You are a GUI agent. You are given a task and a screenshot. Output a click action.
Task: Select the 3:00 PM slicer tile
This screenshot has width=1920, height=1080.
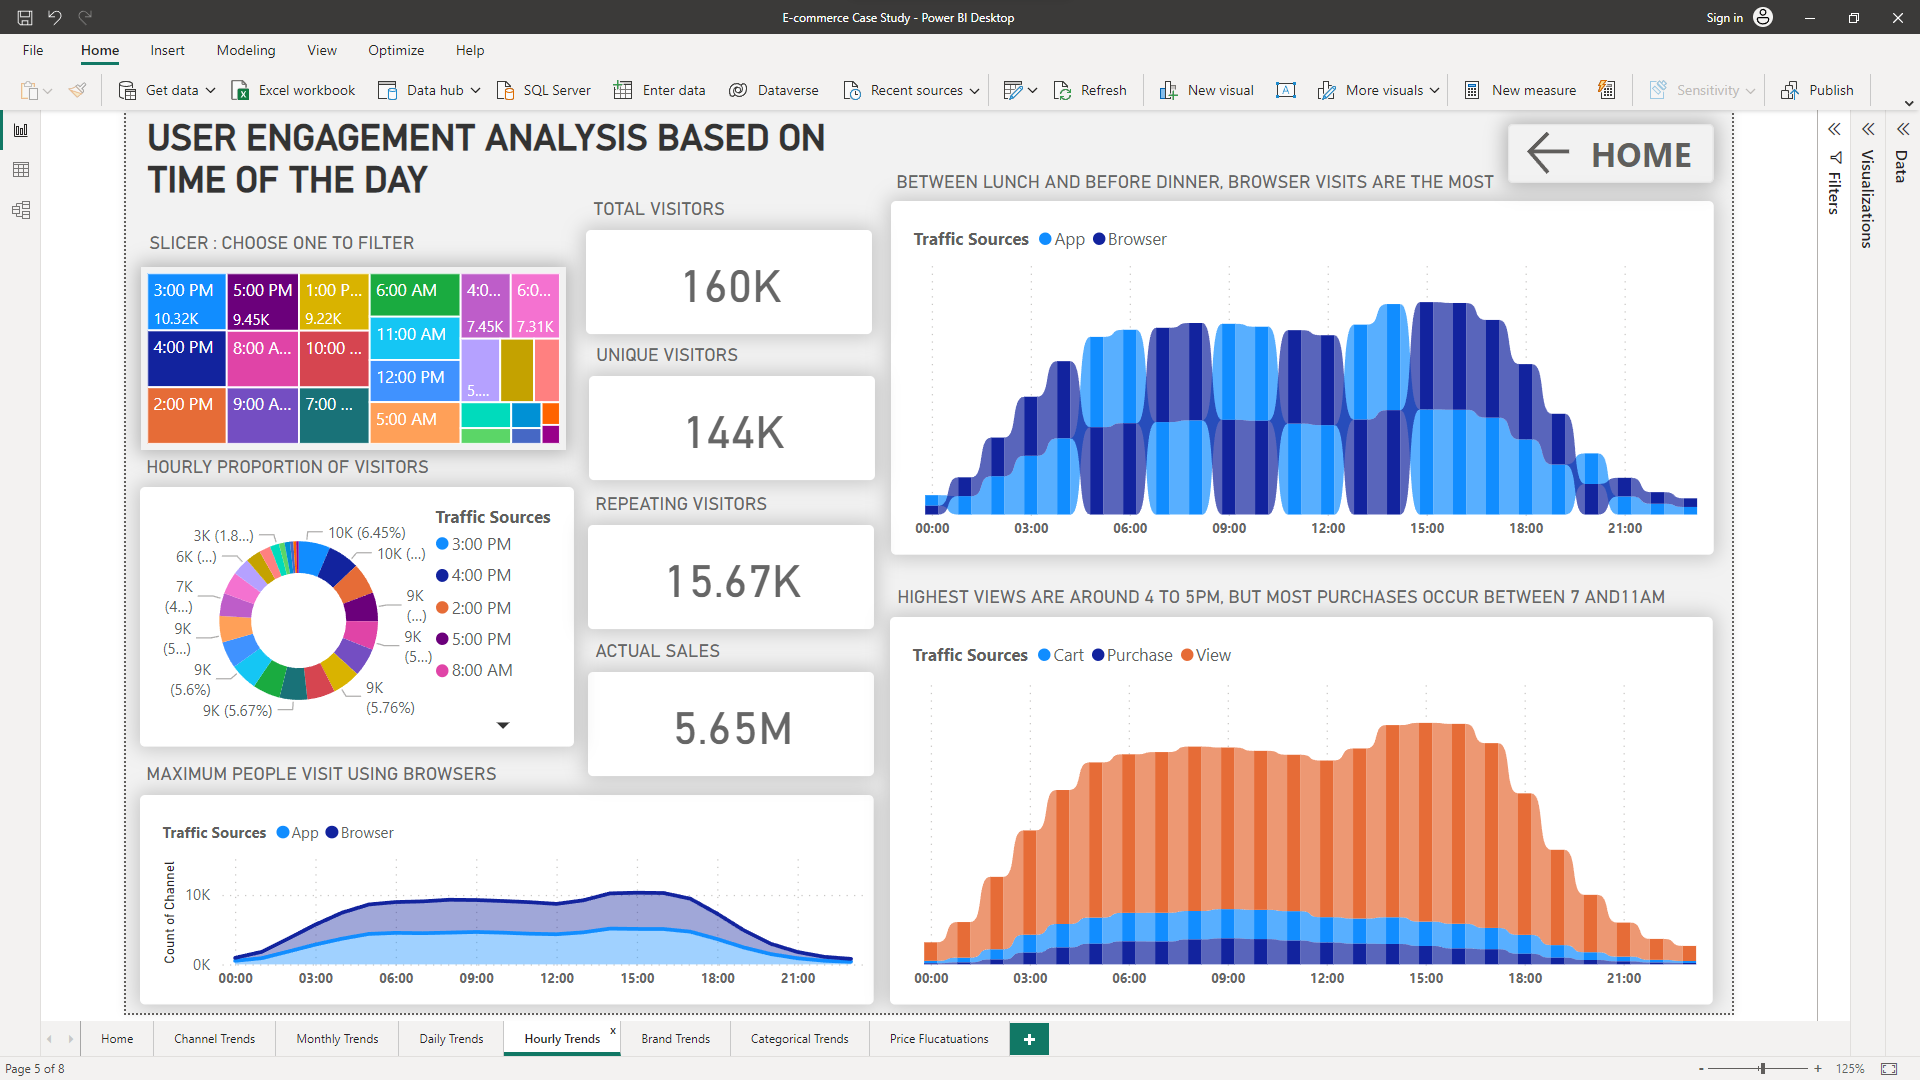coord(186,302)
